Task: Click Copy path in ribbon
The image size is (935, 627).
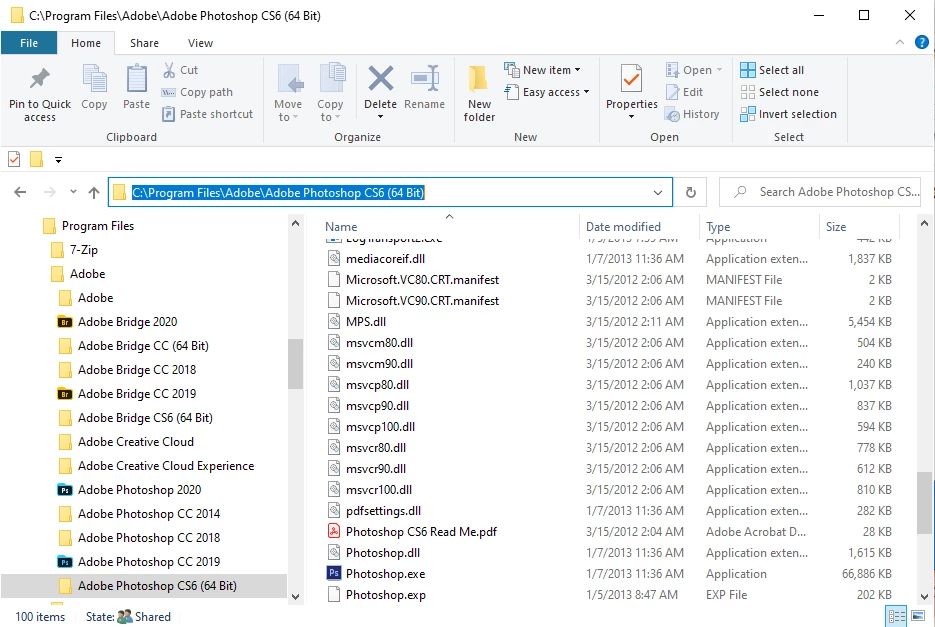Action: 197,92
